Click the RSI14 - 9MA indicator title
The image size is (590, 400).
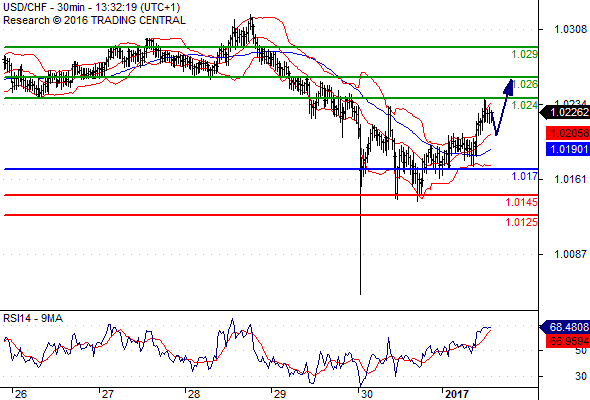(x=33, y=318)
